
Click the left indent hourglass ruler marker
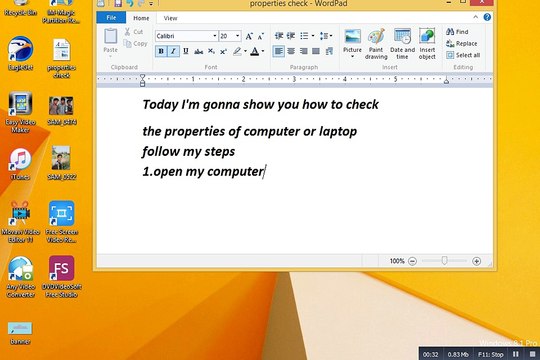click(x=142, y=80)
